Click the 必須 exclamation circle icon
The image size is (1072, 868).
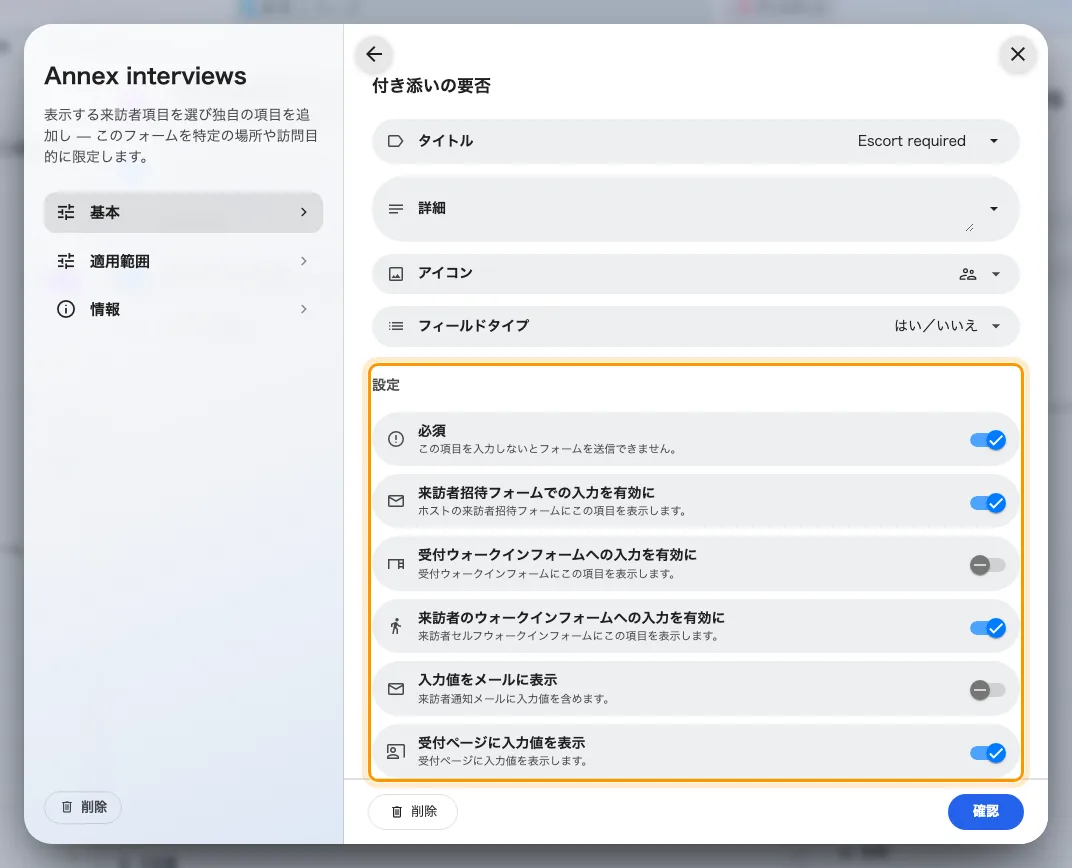(395, 439)
